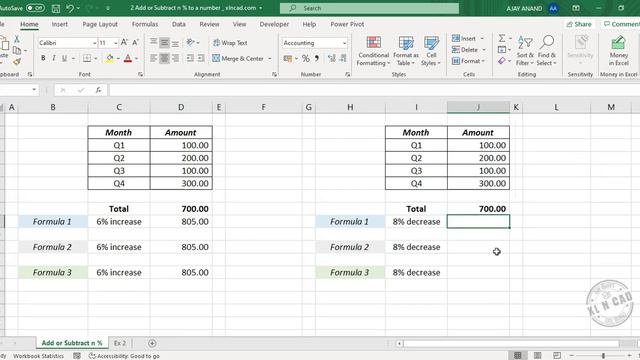Click the Share button
Viewport: 640px width, 360px height.
(579, 24)
